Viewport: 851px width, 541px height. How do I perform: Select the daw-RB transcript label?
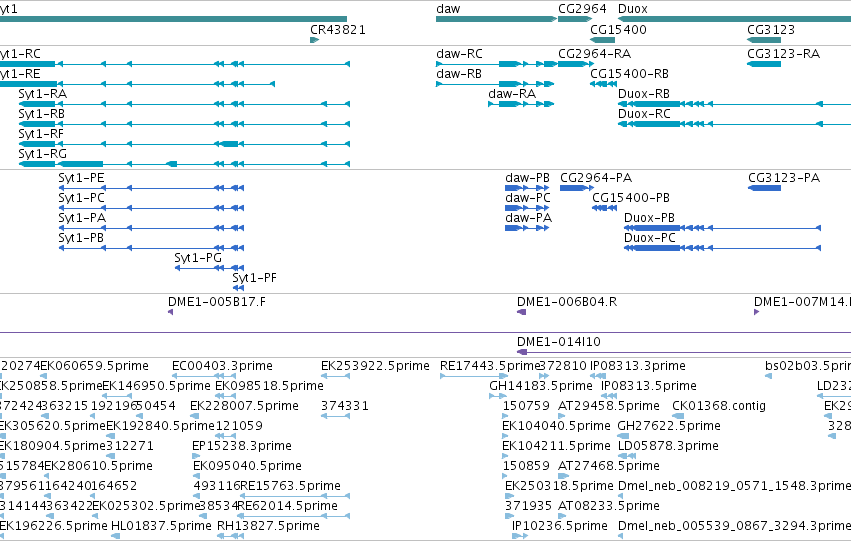pos(459,74)
